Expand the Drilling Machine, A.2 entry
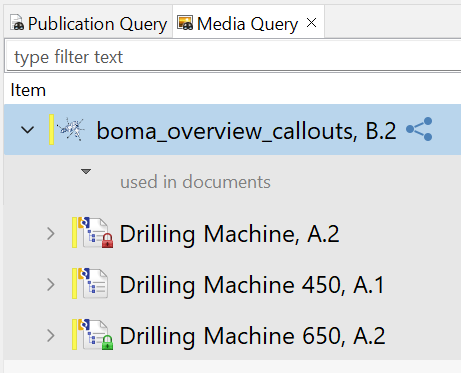The width and height of the screenshot is (462, 373). 51,234
